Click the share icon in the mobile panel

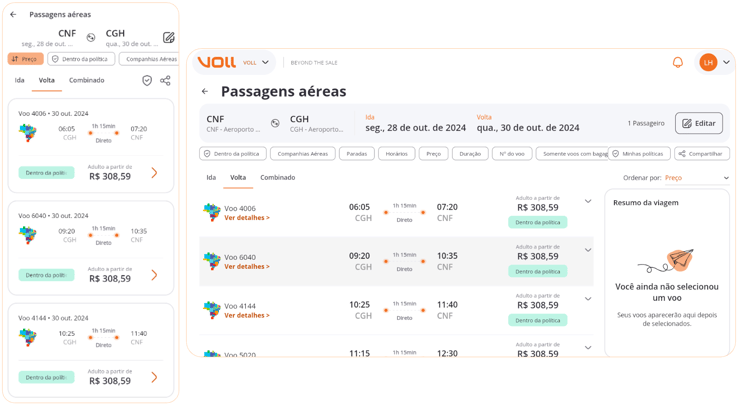[165, 80]
